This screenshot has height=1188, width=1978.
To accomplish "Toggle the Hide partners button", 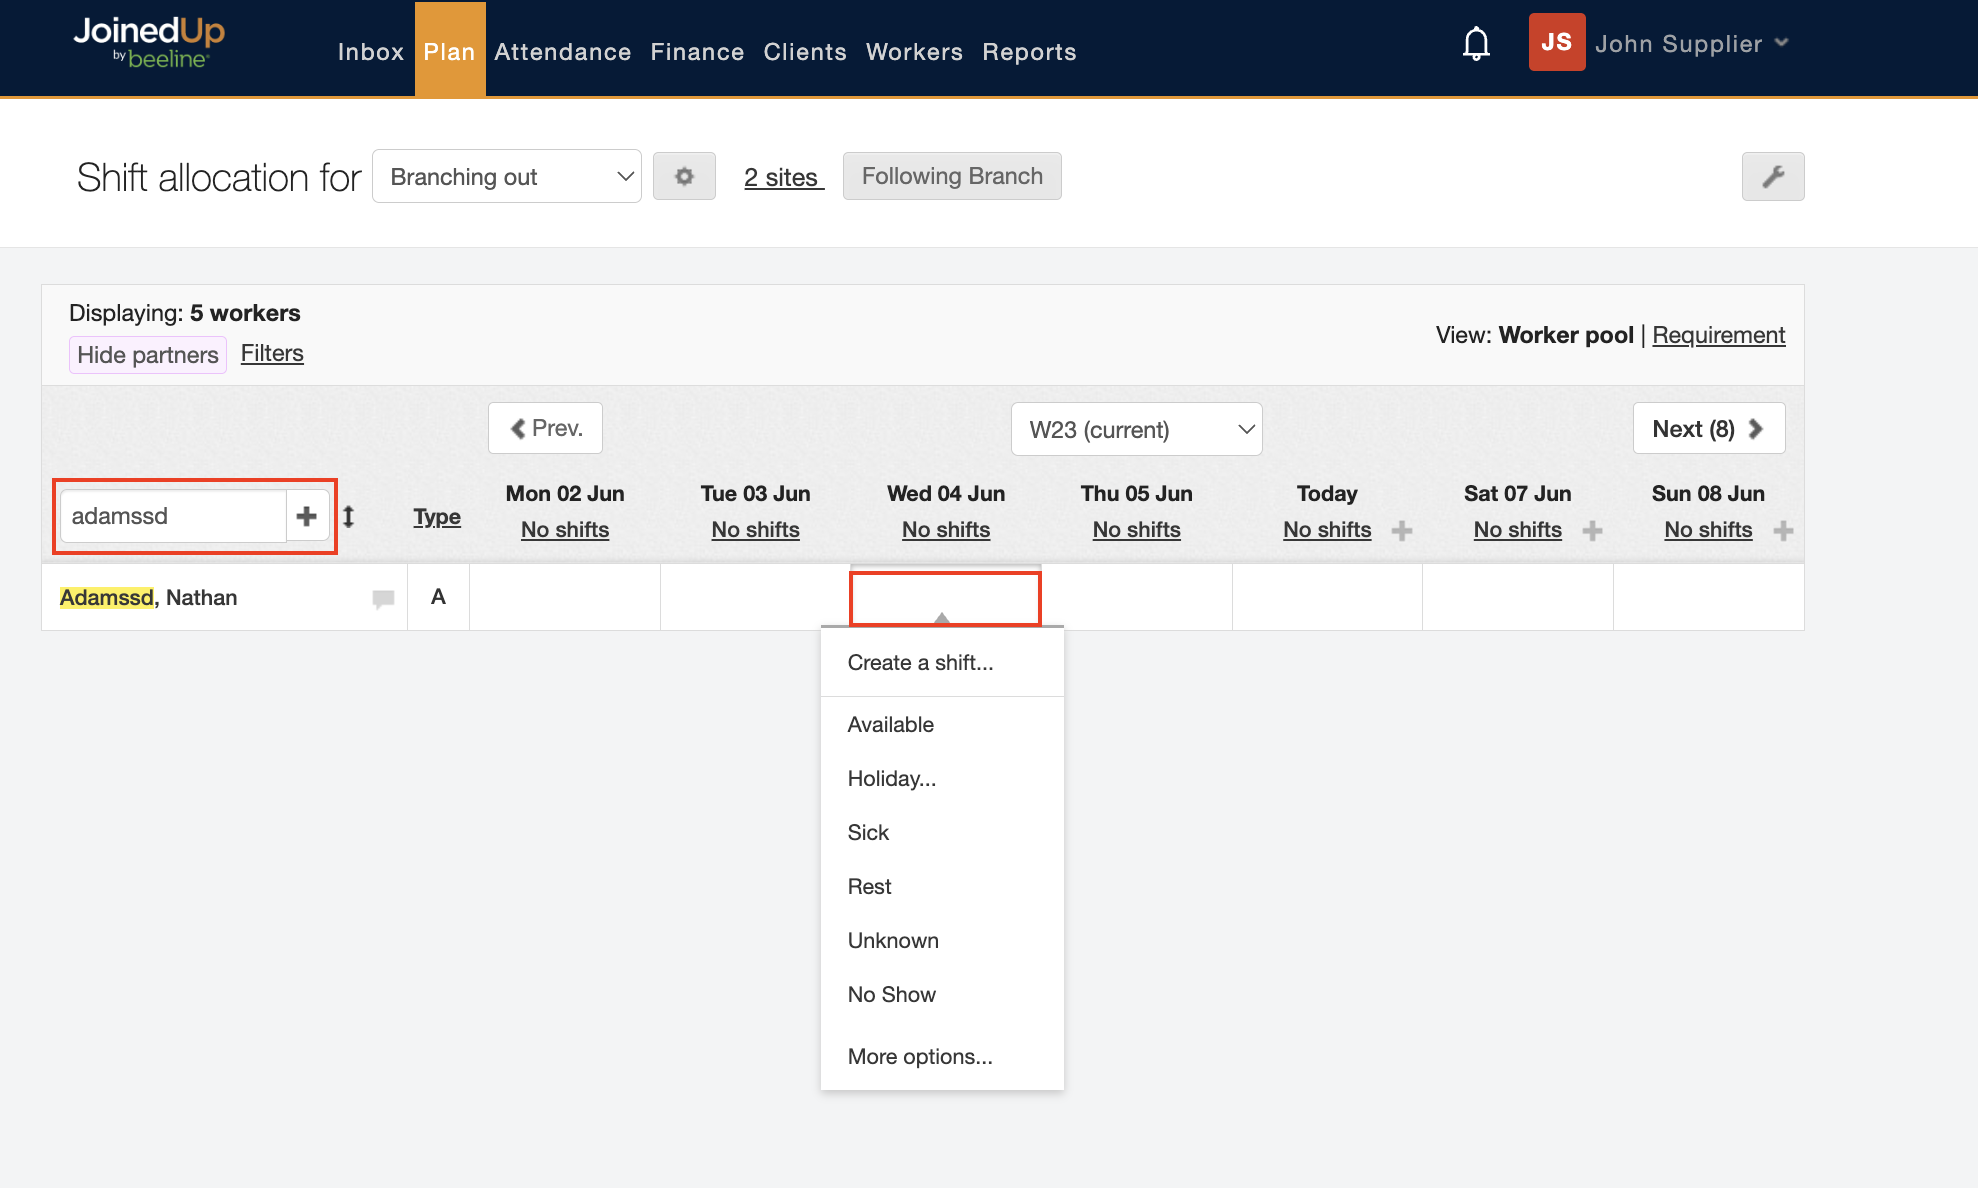I will click(148, 355).
